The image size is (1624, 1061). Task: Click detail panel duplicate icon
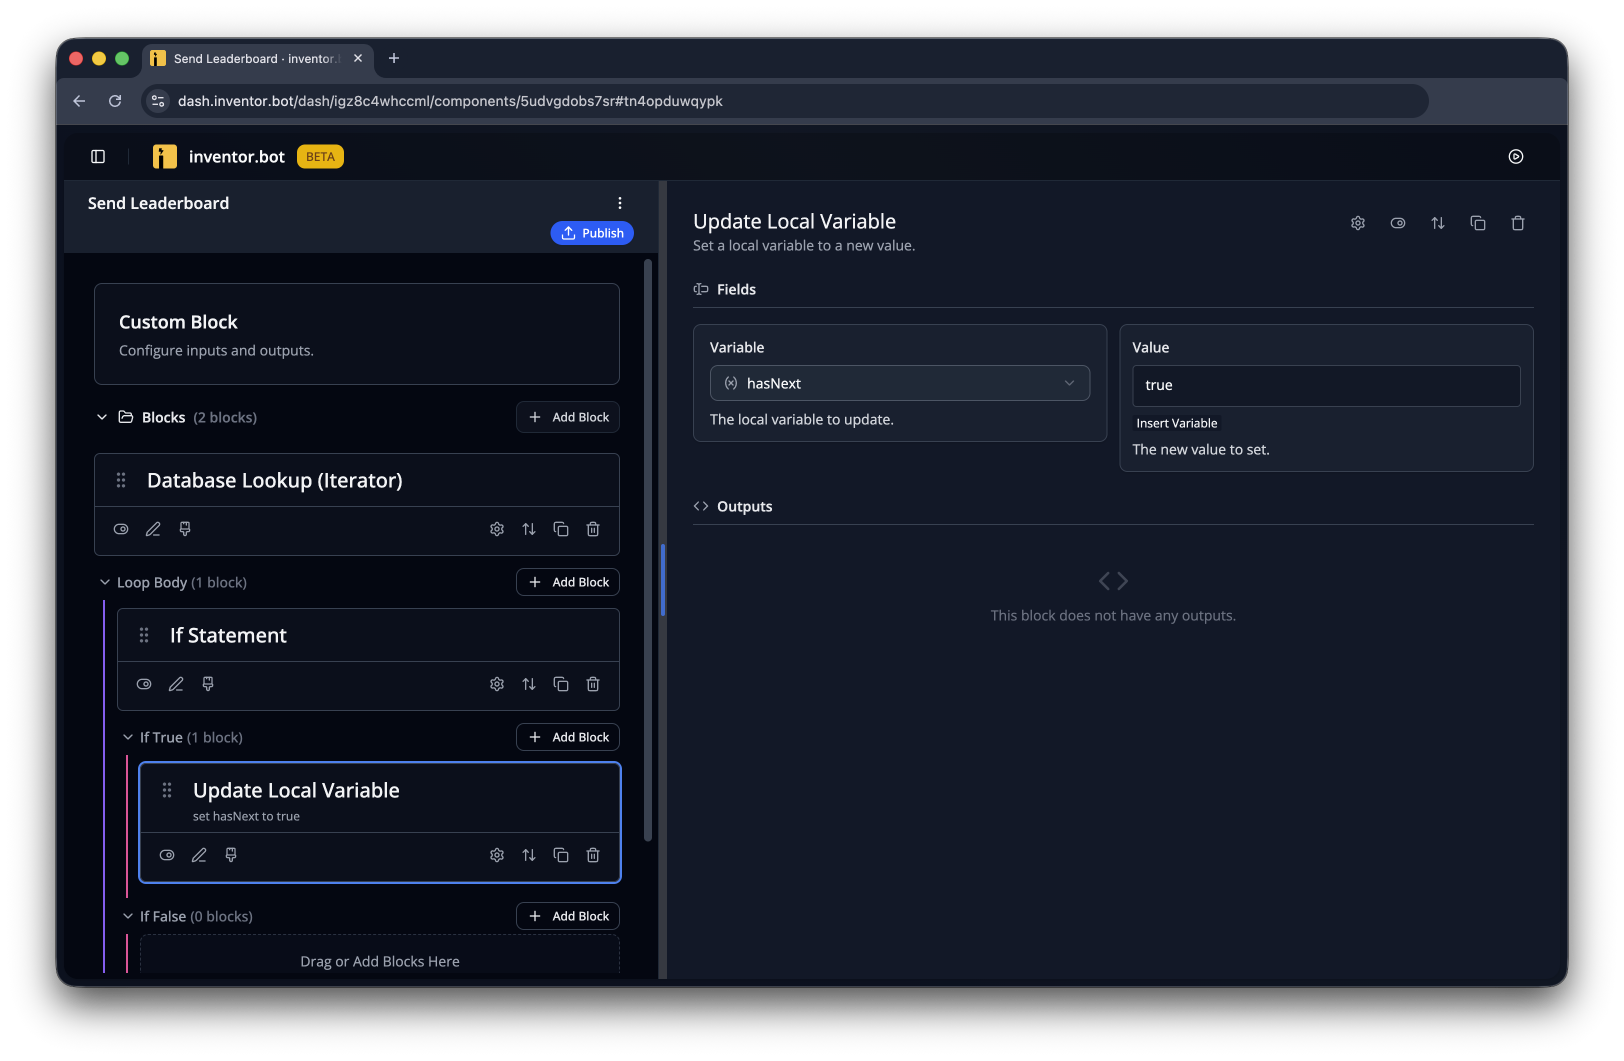(1478, 223)
